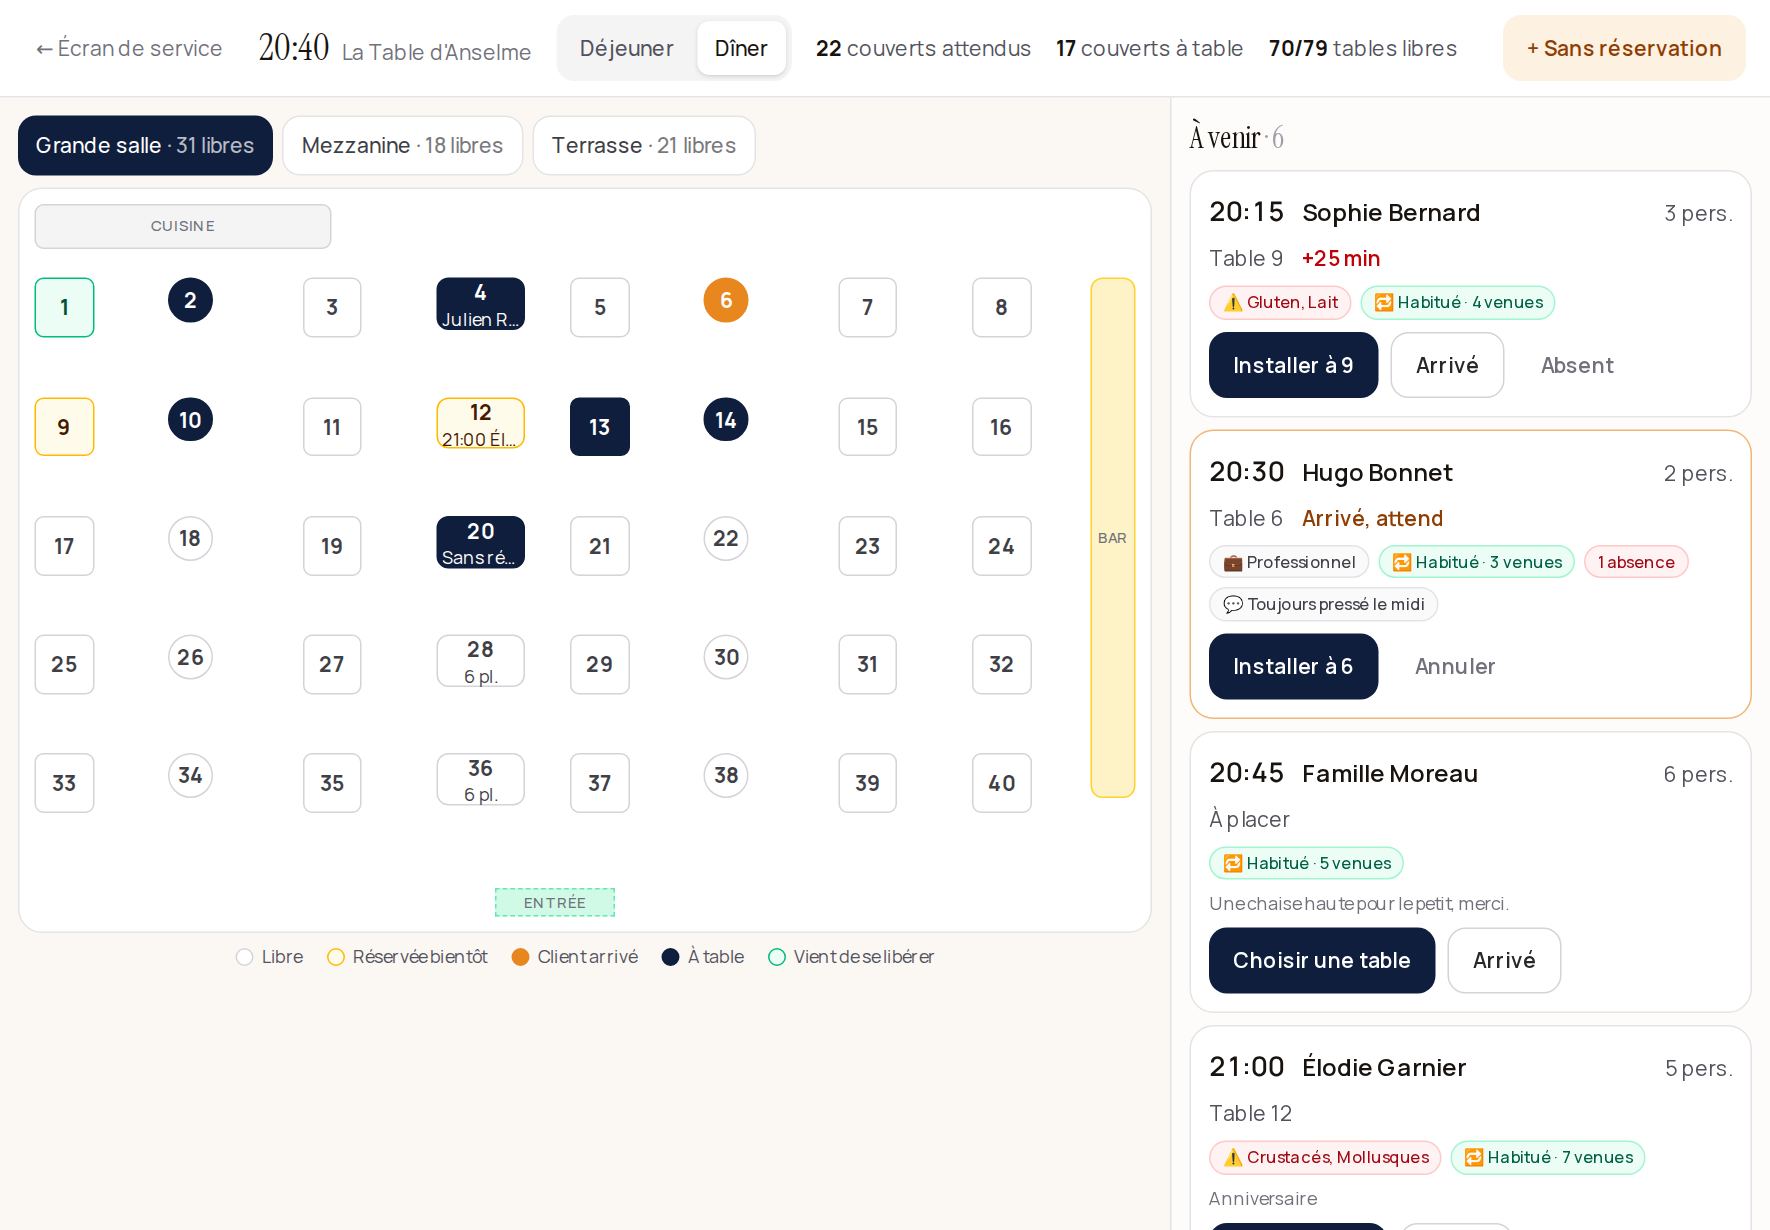1770x1230 pixels.
Task: Open table 4 Julien R.
Action: (x=480, y=304)
